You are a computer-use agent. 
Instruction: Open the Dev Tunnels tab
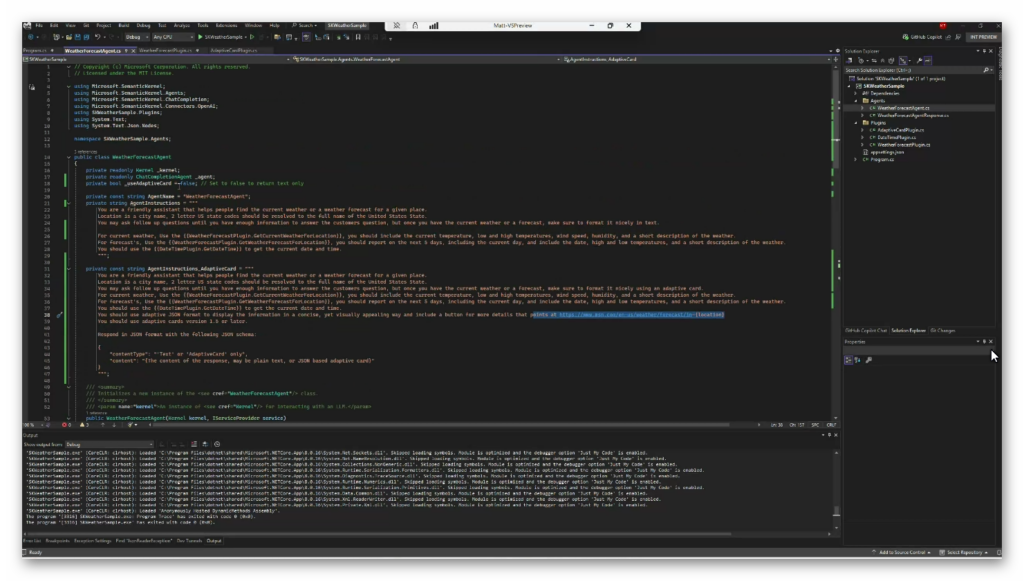click(189, 541)
